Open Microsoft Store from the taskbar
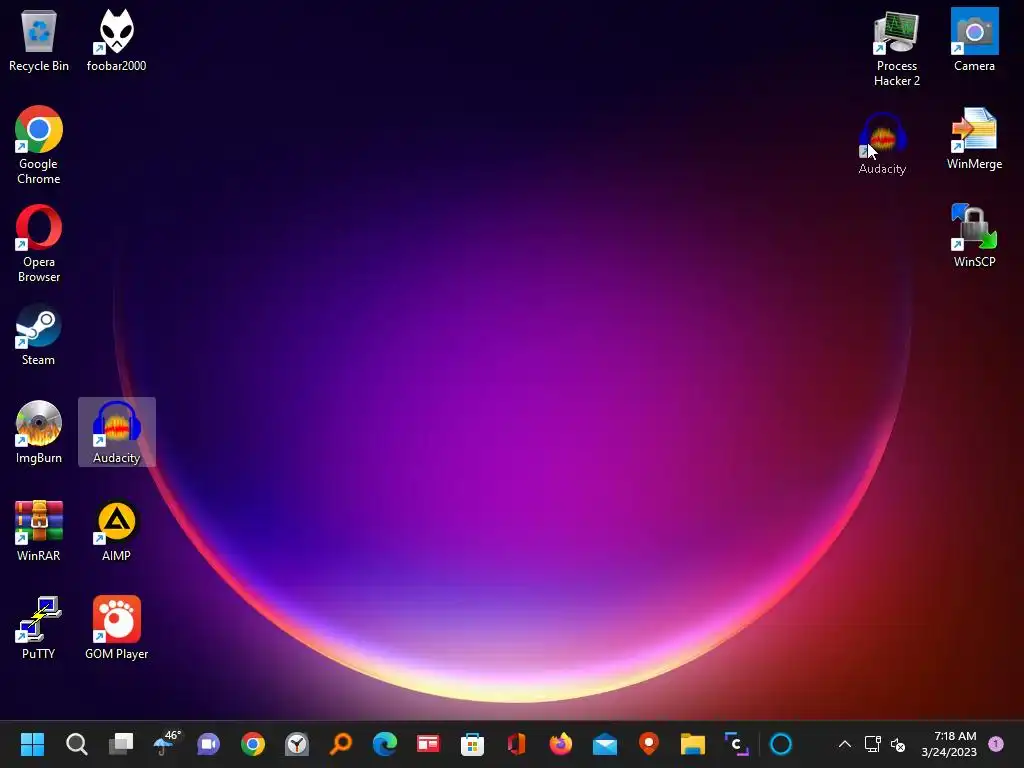Image resolution: width=1024 pixels, height=768 pixels. click(472, 744)
